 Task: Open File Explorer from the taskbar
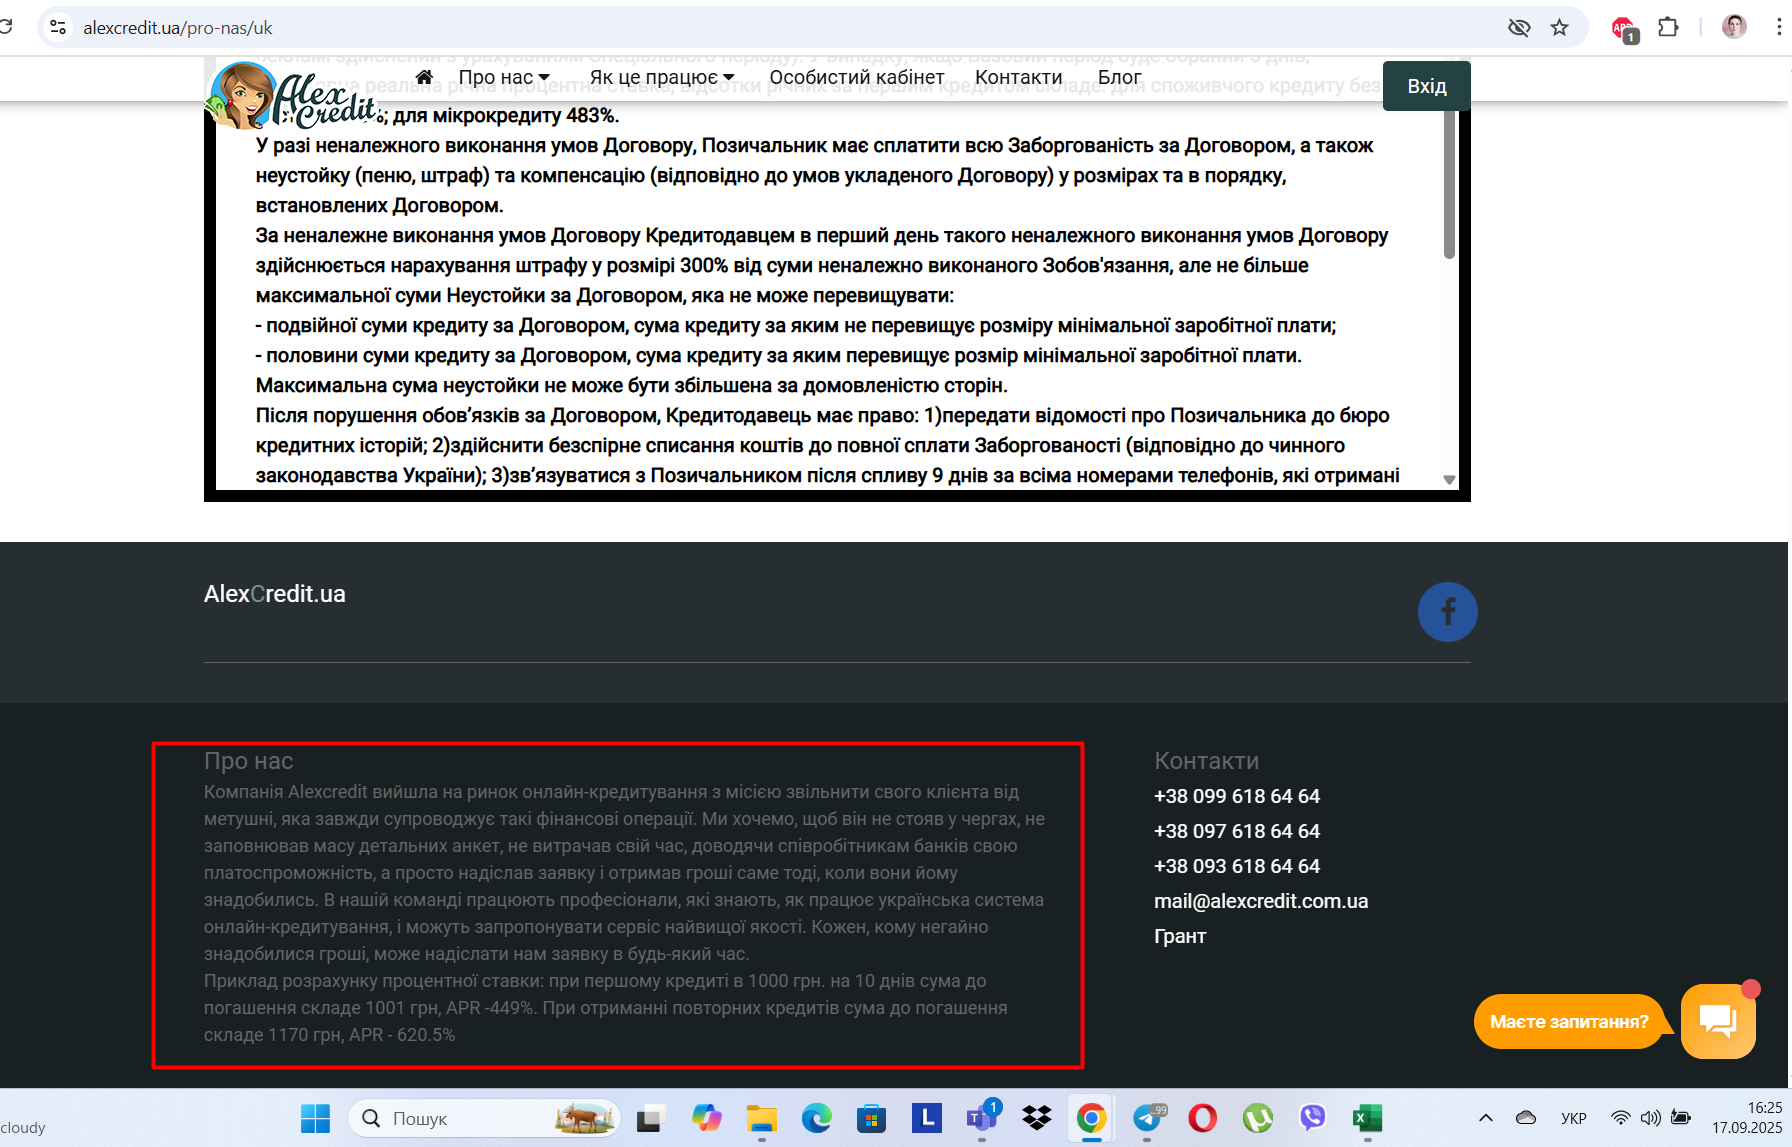pyautogui.click(x=761, y=1118)
